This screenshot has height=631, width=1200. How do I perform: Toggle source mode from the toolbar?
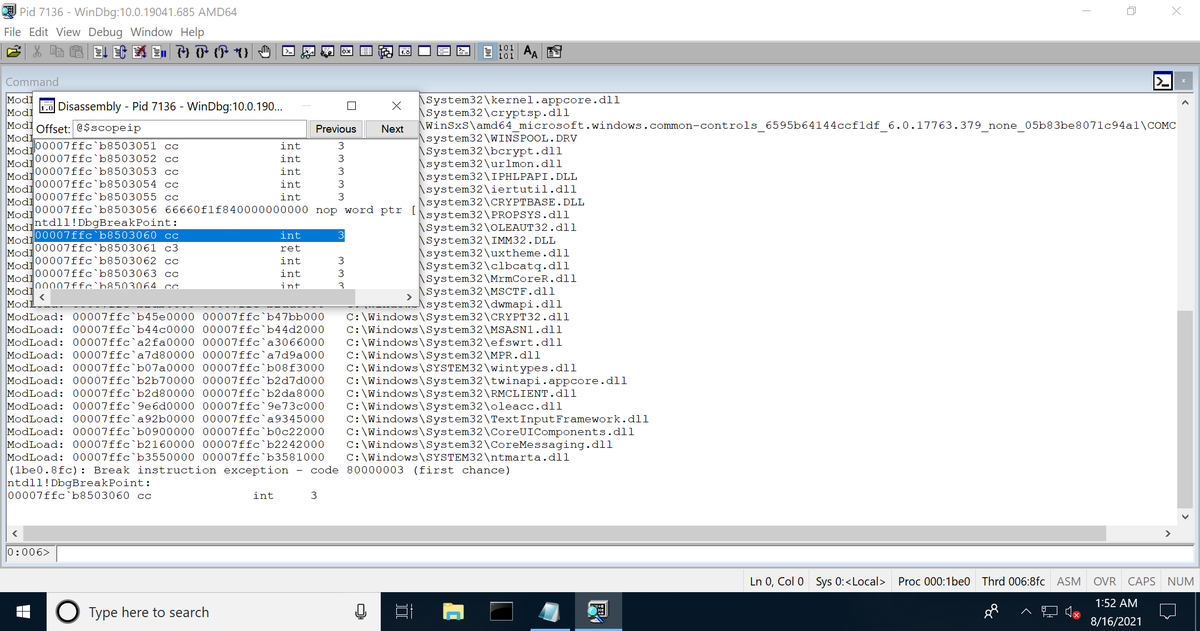click(487, 51)
